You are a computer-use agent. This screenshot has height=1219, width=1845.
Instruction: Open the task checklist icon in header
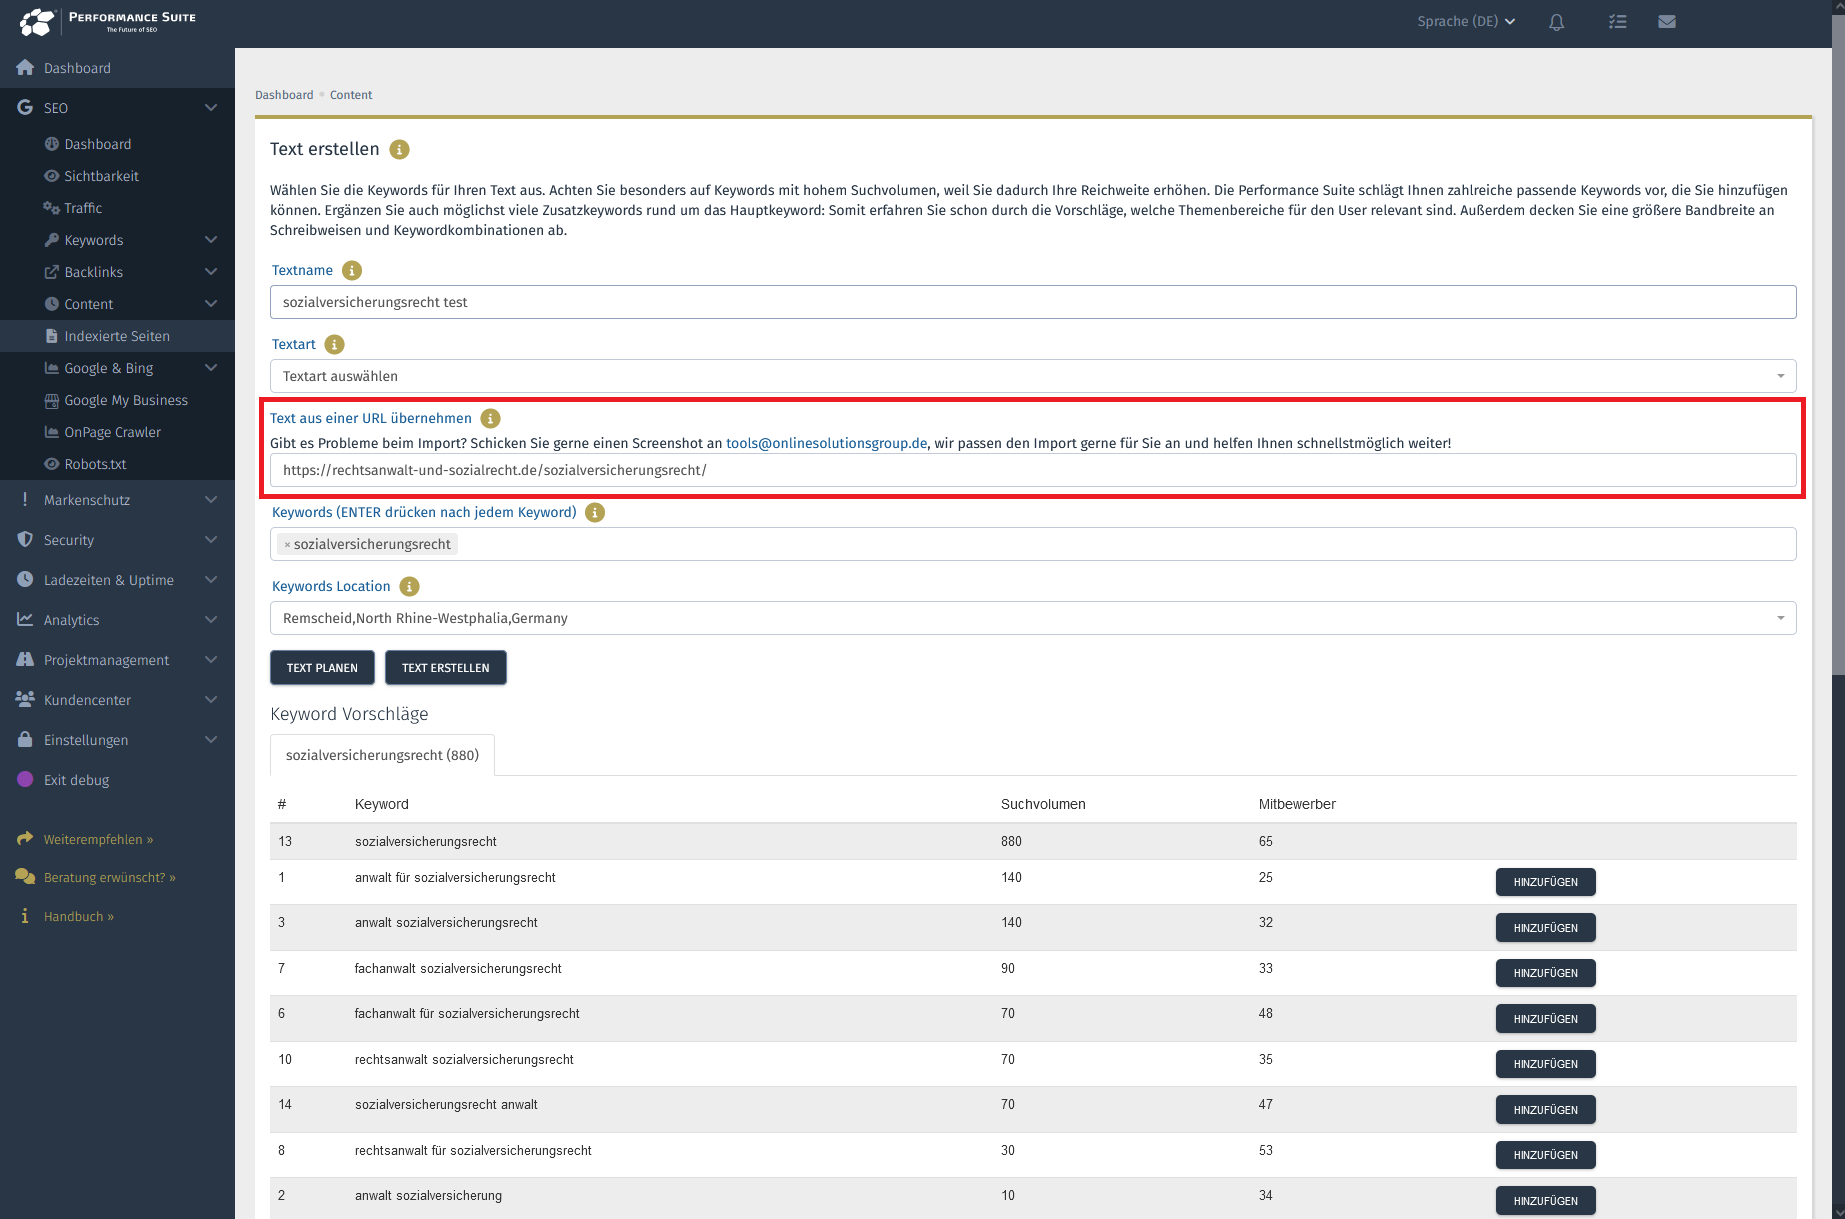1618,21
